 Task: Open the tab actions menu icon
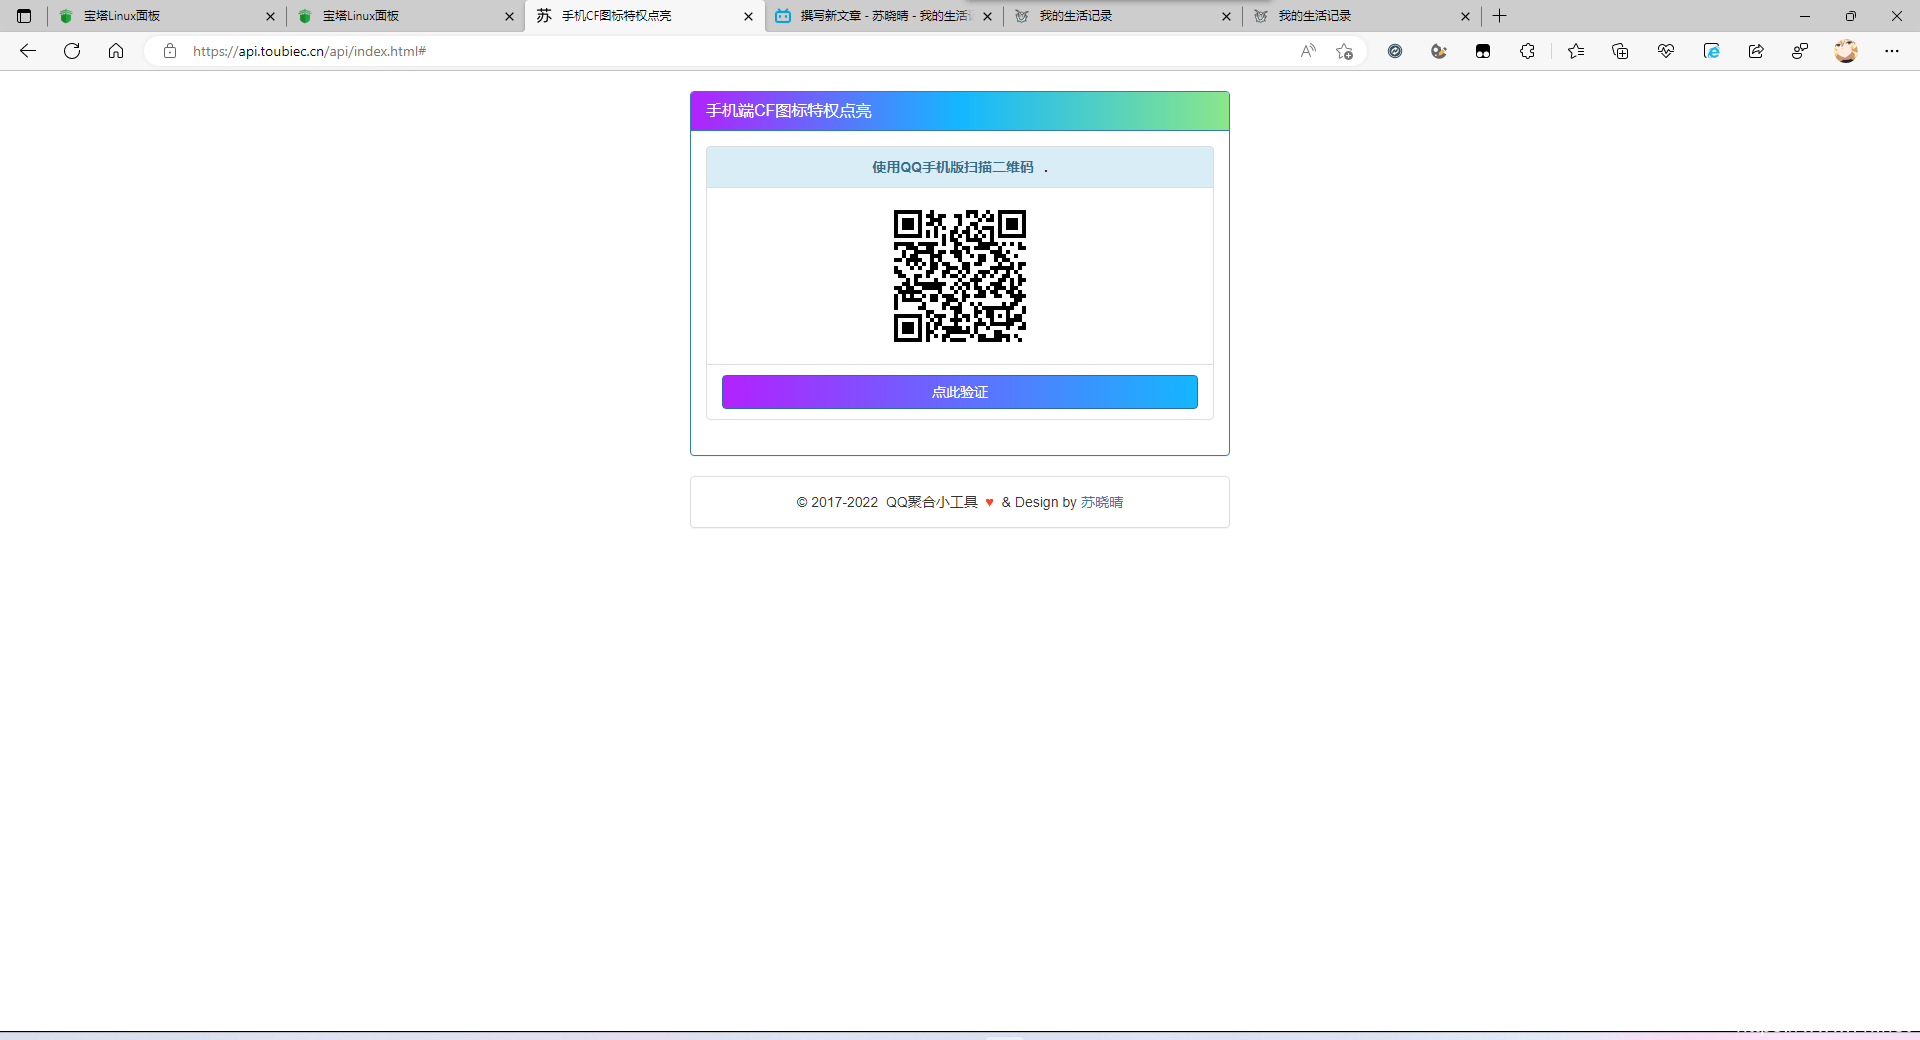coord(24,16)
